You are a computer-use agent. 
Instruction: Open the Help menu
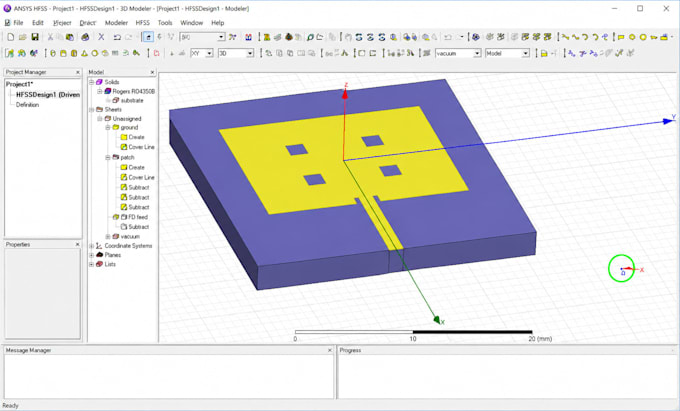point(218,23)
